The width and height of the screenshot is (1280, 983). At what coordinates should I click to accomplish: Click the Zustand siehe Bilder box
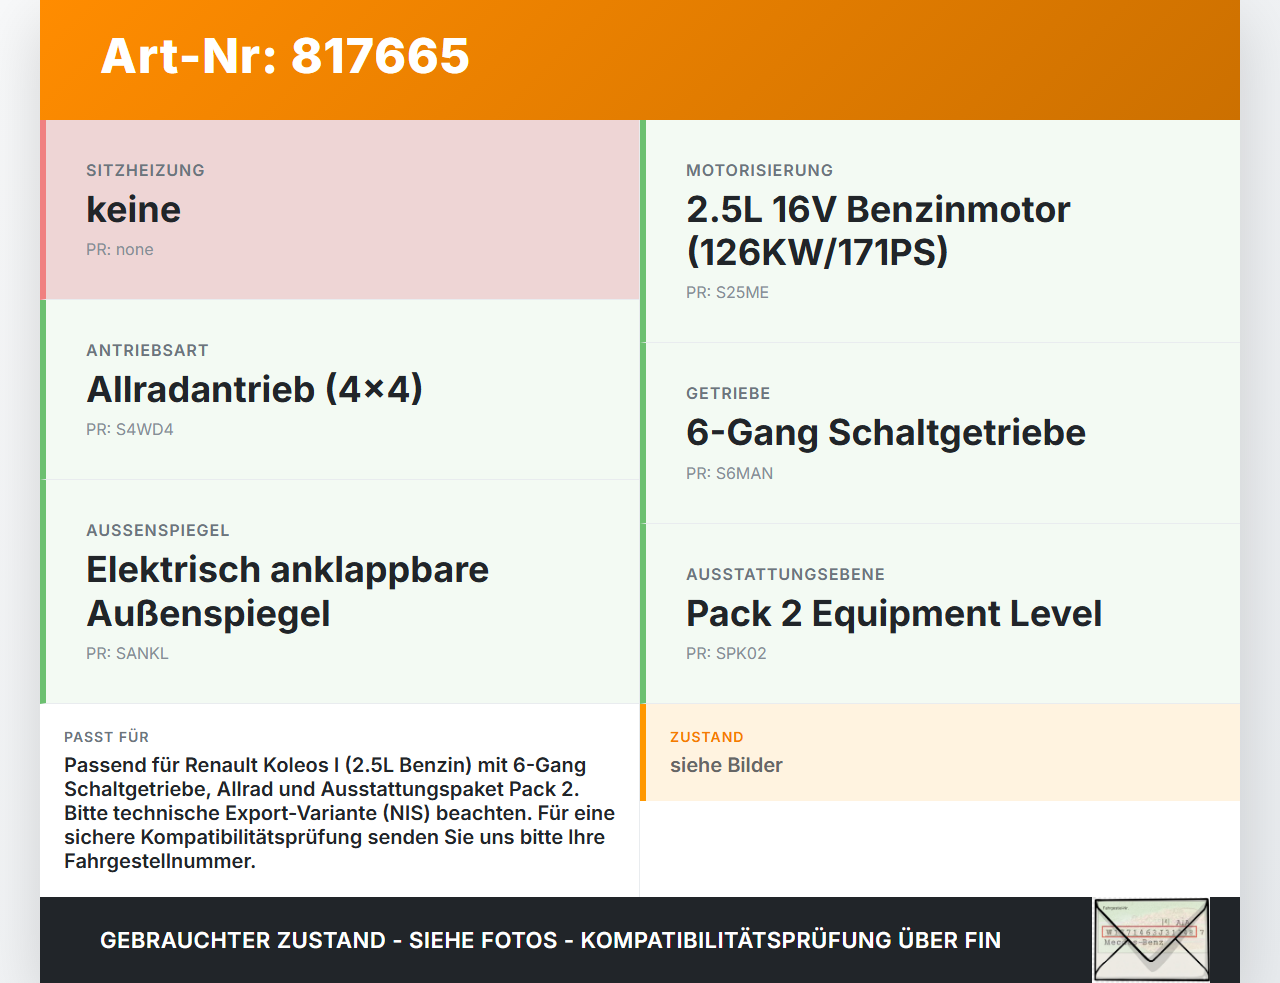click(940, 752)
